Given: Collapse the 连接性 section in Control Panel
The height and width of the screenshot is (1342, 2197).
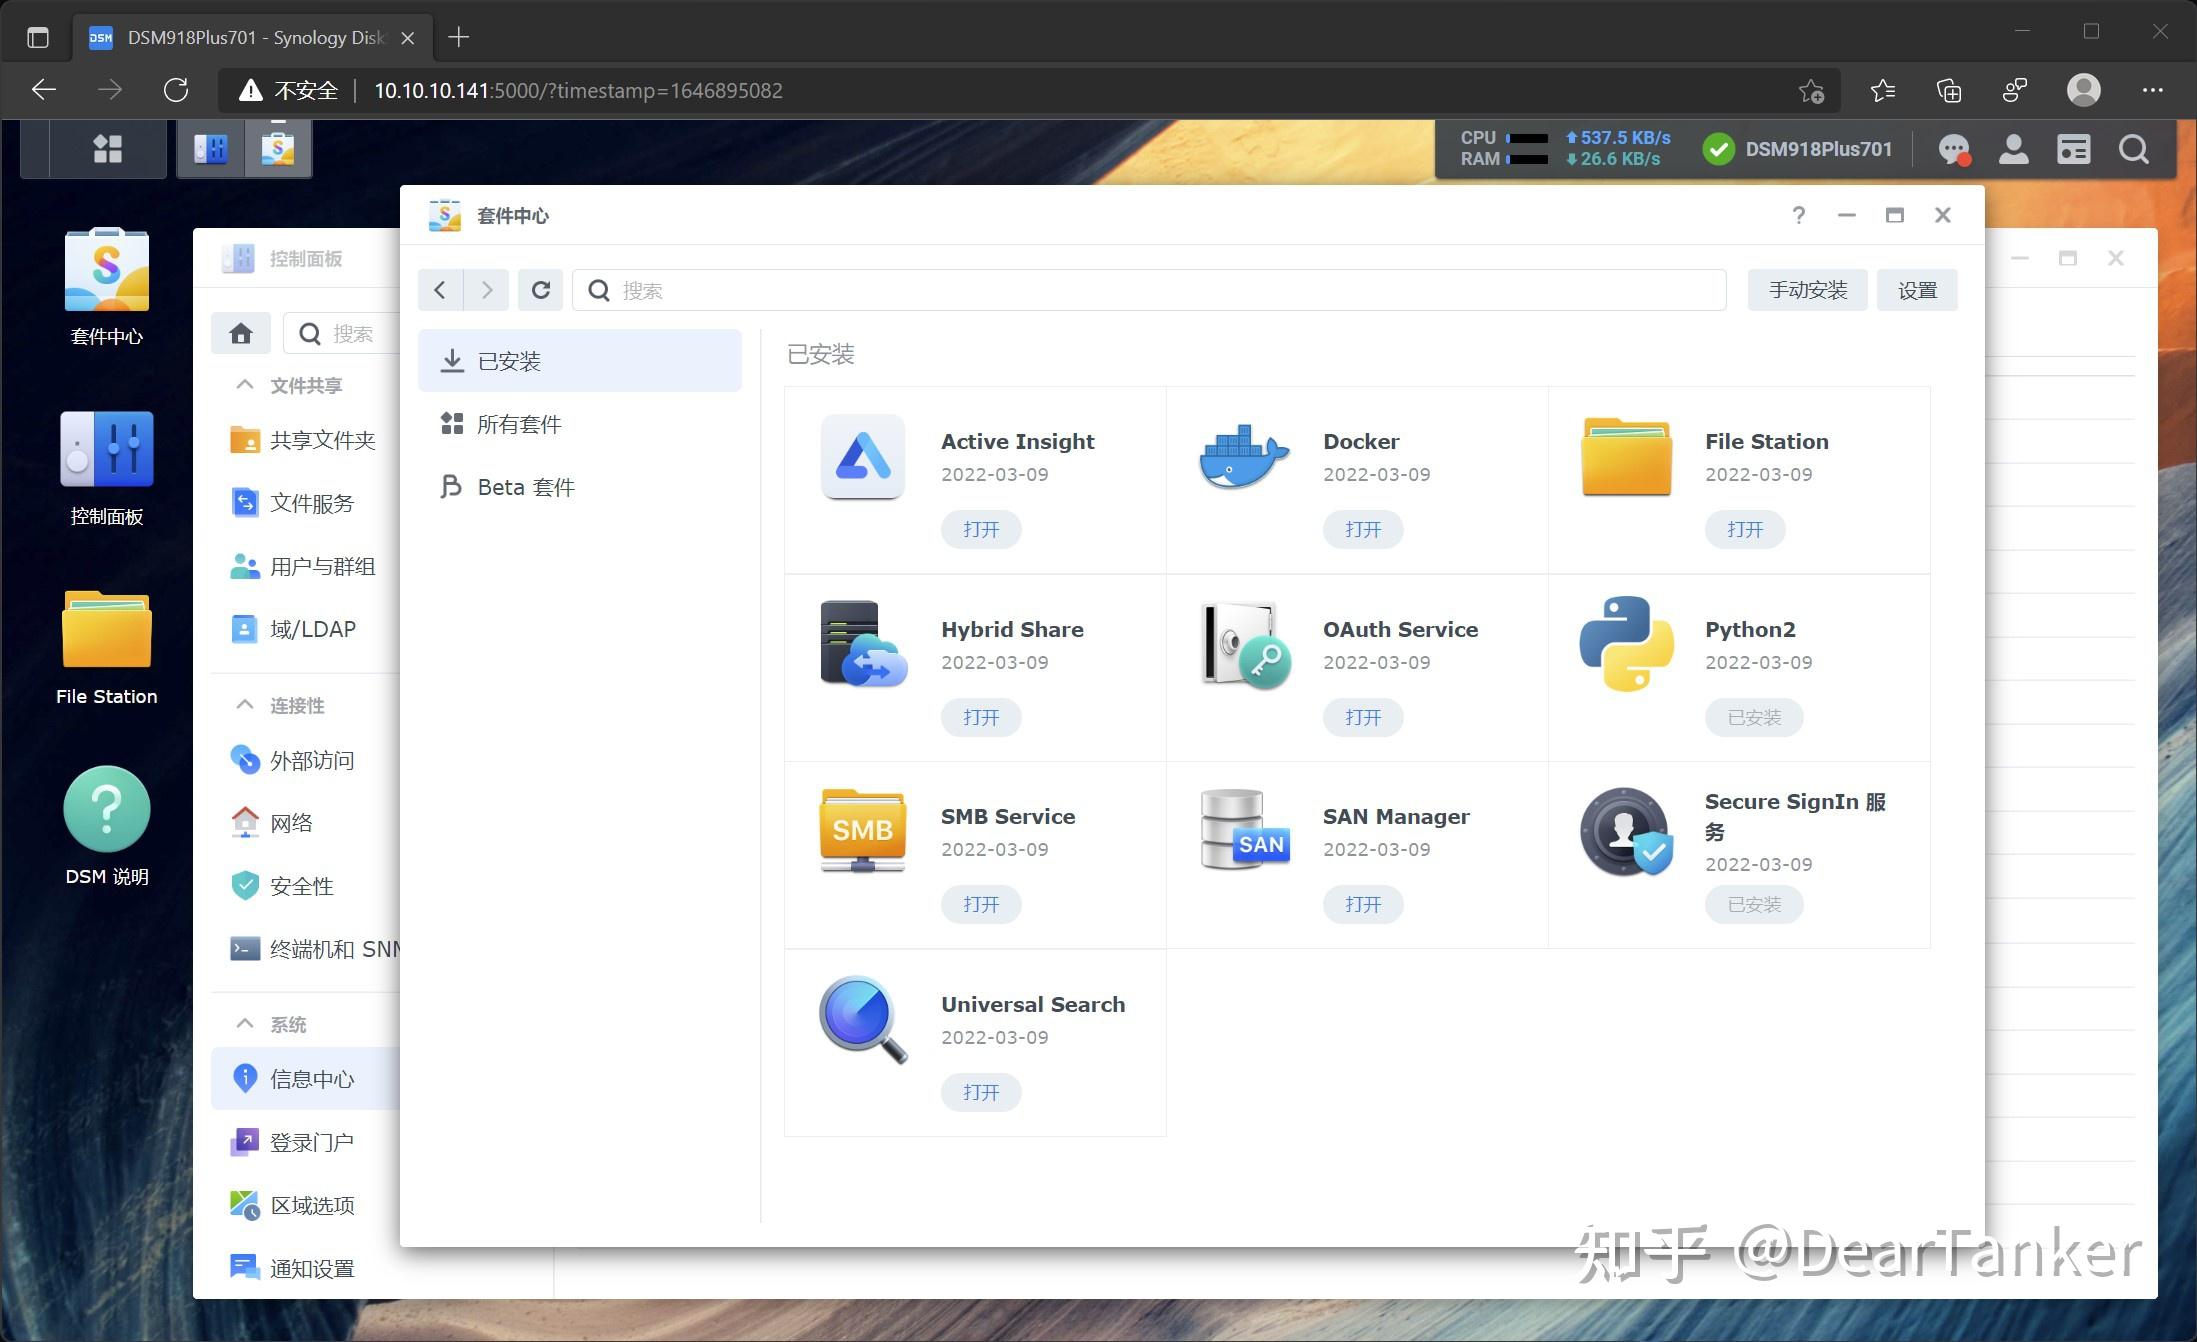Looking at the screenshot, I should [244, 705].
